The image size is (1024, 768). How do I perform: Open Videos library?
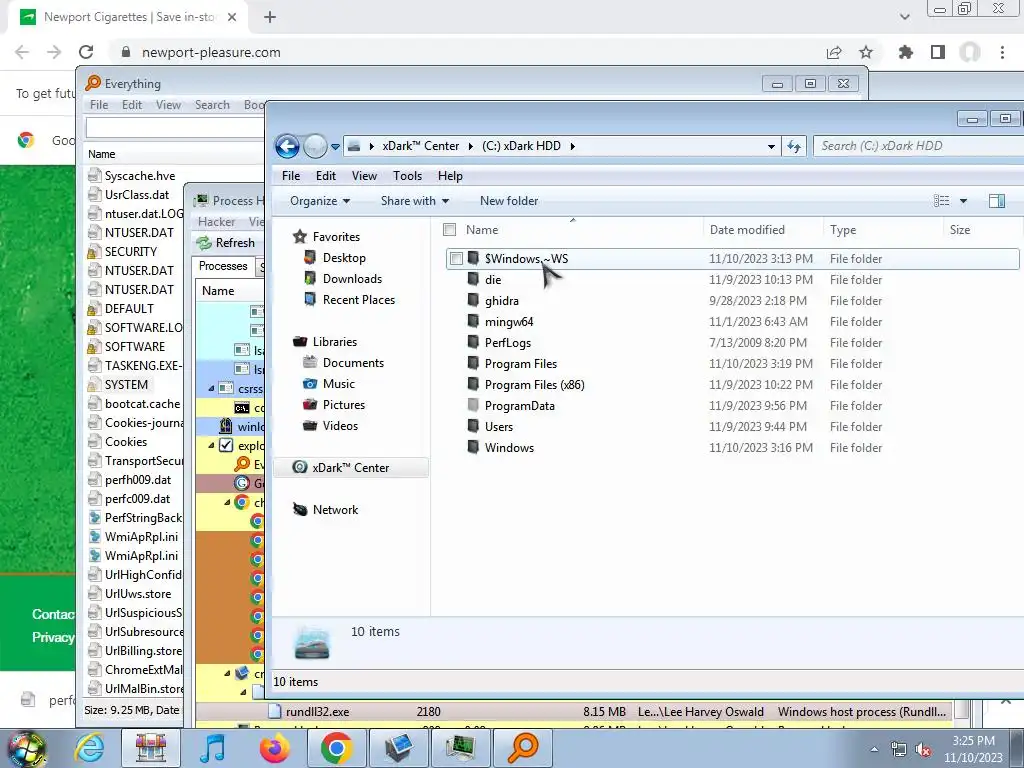pos(340,426)
